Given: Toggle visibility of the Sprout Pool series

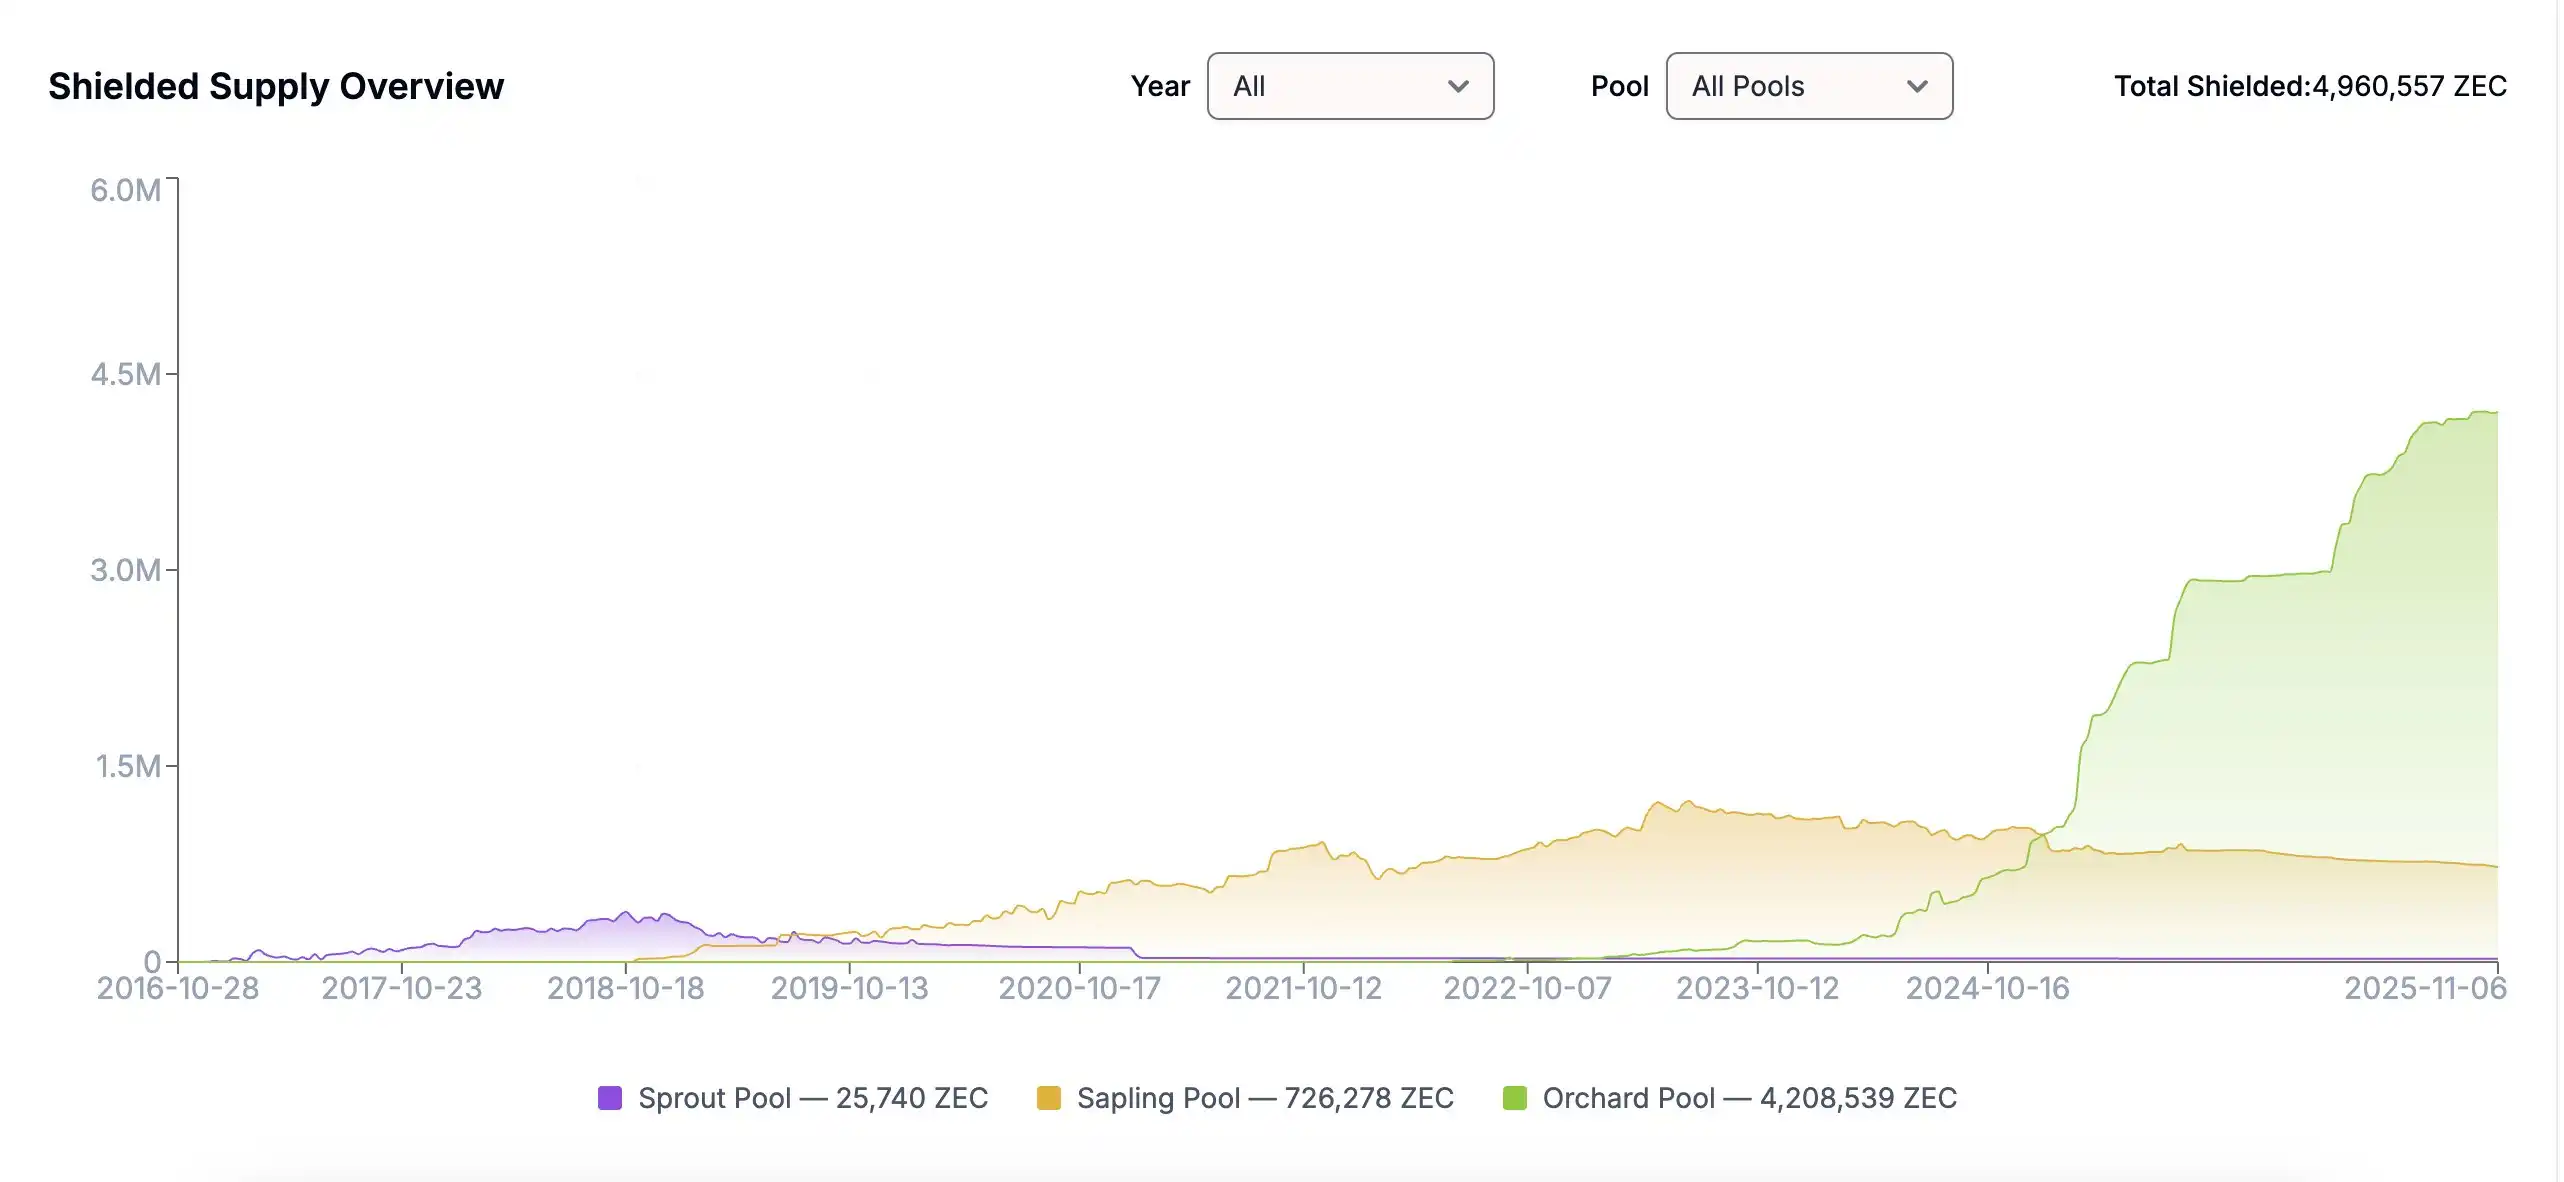Looking at the screenshot, I should point(609,1098).
